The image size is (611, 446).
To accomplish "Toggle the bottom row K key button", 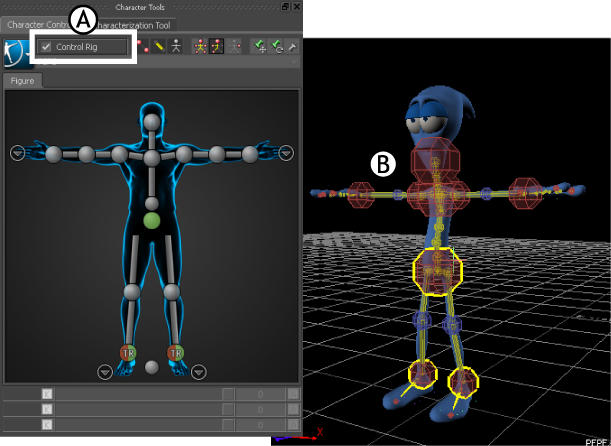I will point(47,425).
